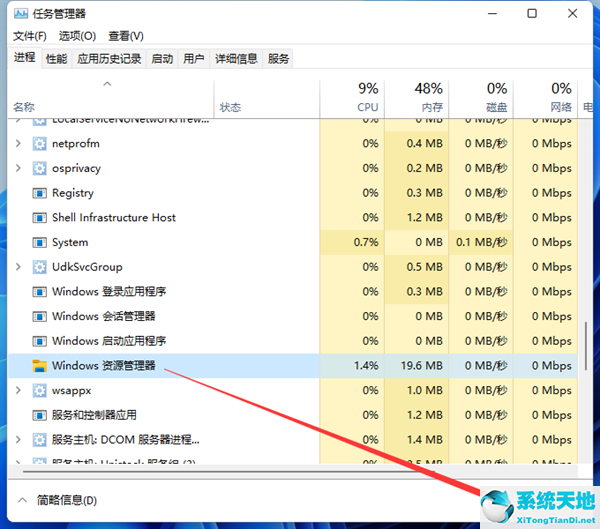Sort by the 磁盘 column header
Screen dimensions: 600x529
(x=481, y=99)
